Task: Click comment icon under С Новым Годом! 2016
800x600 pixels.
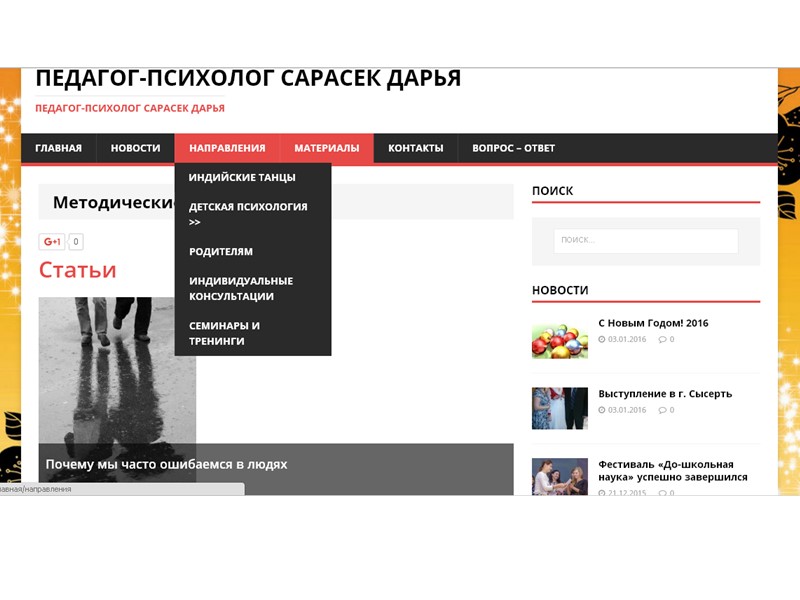Action: (x=662, y=339)
